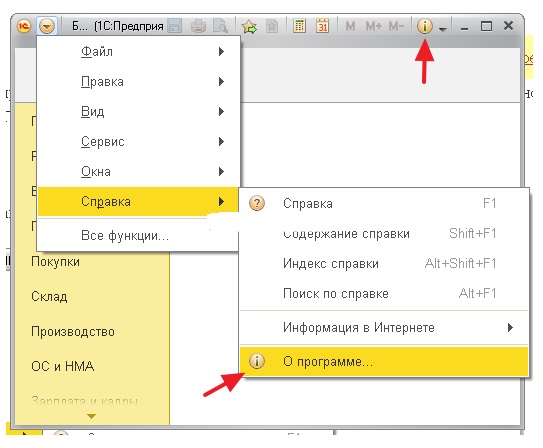The image size is (543, 448).
Task: Open Поиск по справке submenu item
Action: pyautogui.click(x=384, y=294)
